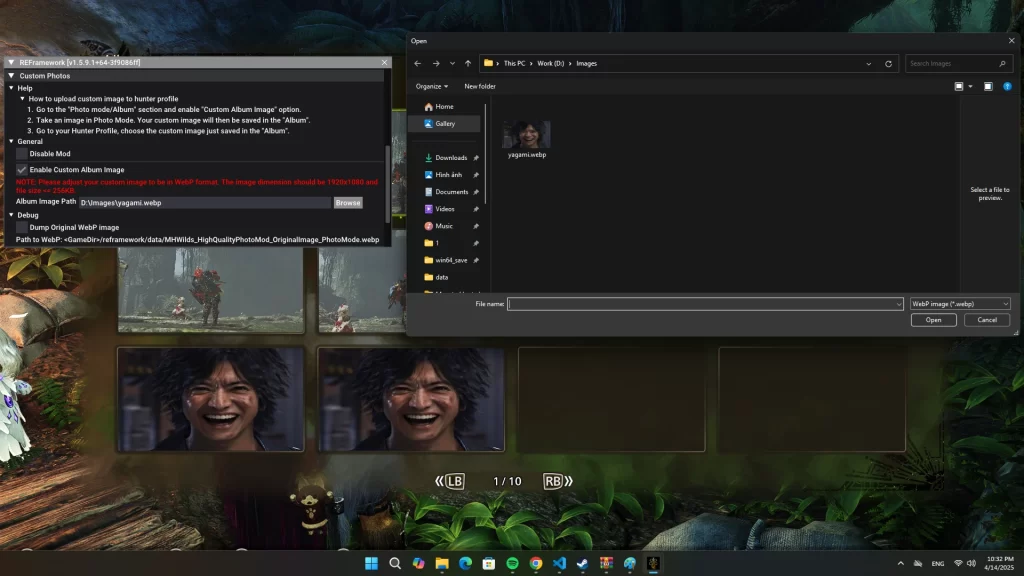
Task: Click the Downloads pin icon in sidebar
Action: [x=476, y=158]
